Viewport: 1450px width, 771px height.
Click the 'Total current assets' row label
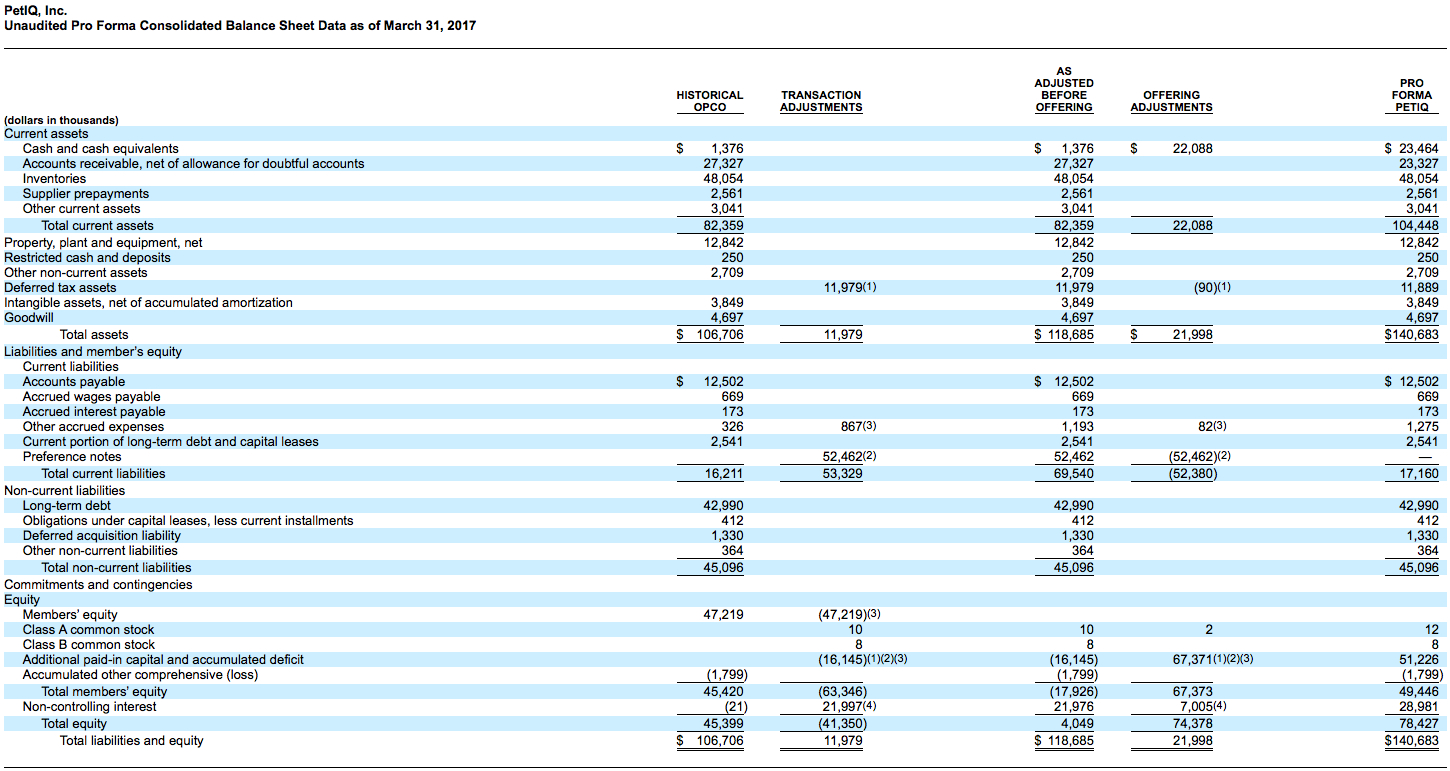pyautogui.click(x=98, y=225)
